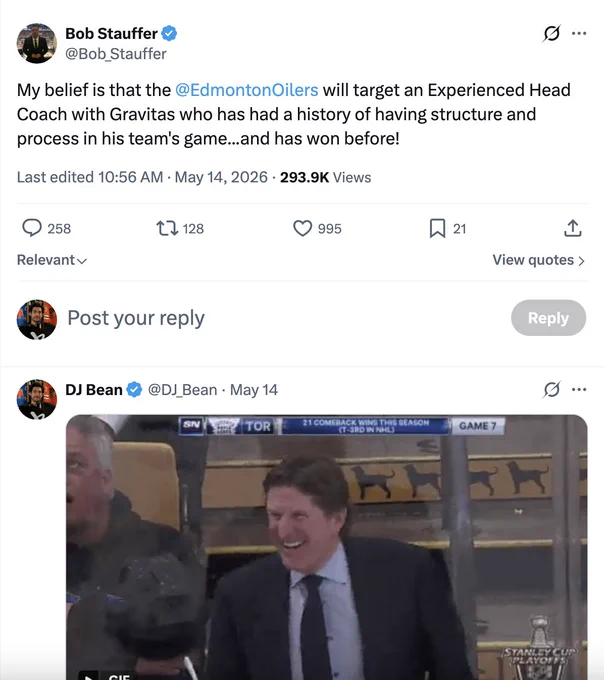This screenshot has height=680, width=604.
Task: Open the share upload icon
Action: point(572,228)
